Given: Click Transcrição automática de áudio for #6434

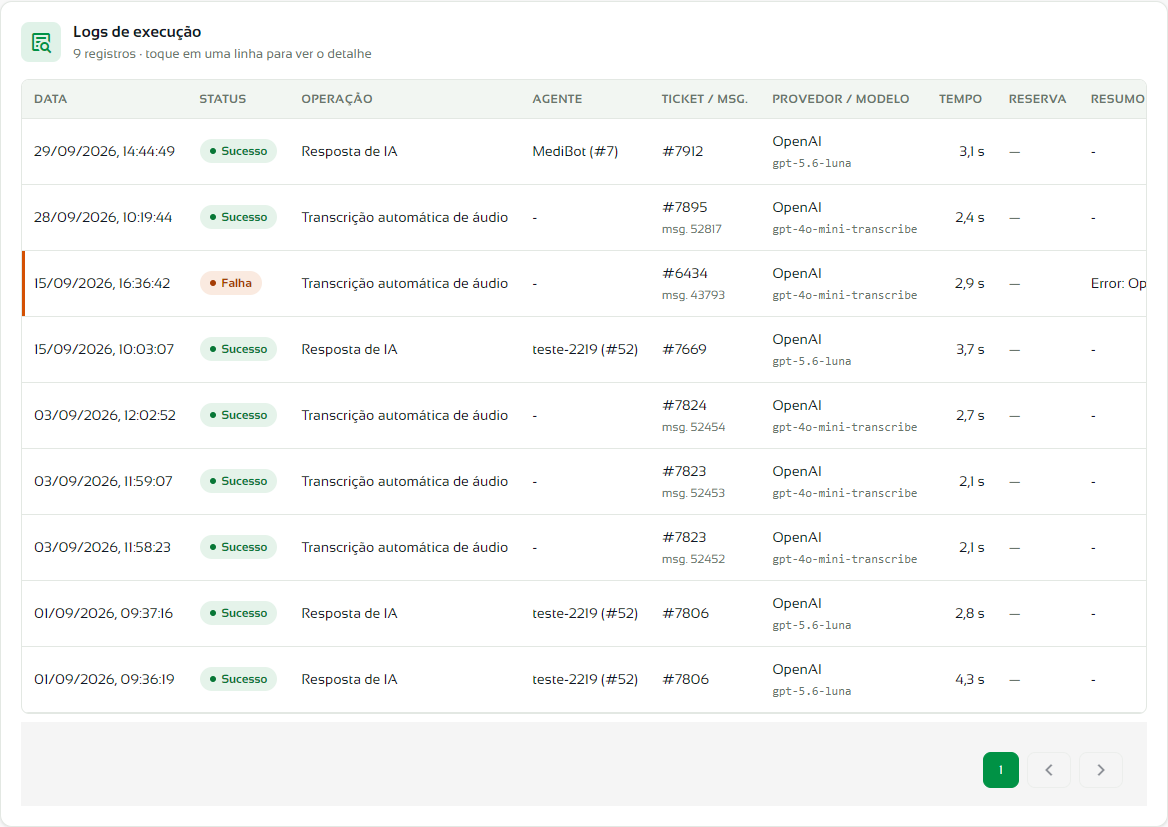Looking at the screenshot, I should pyautogui.click(x=404, y=283).
